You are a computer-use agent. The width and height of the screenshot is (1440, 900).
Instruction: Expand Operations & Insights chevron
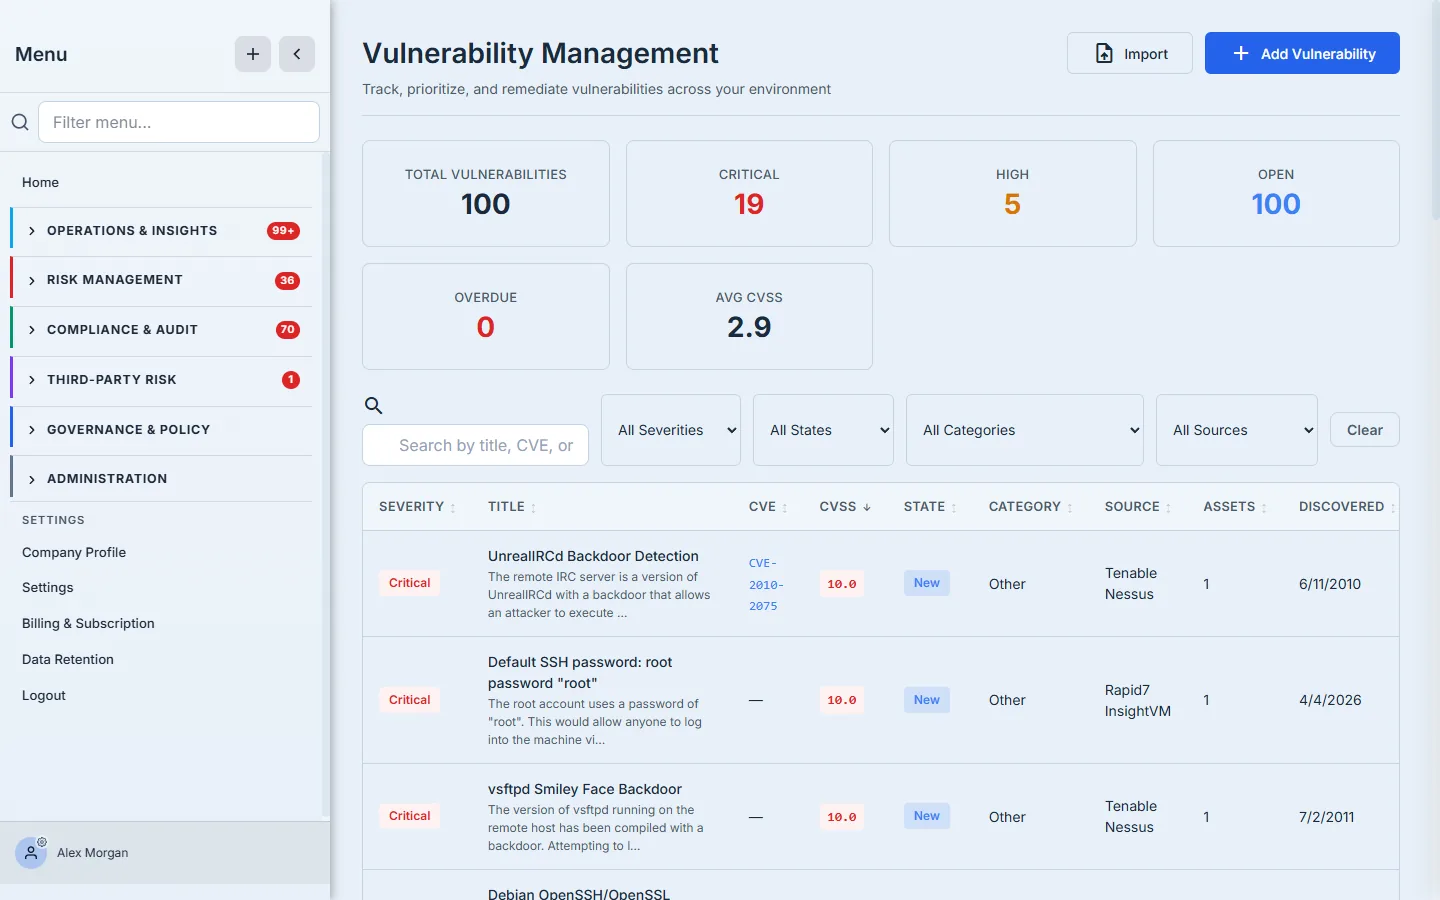32,231
